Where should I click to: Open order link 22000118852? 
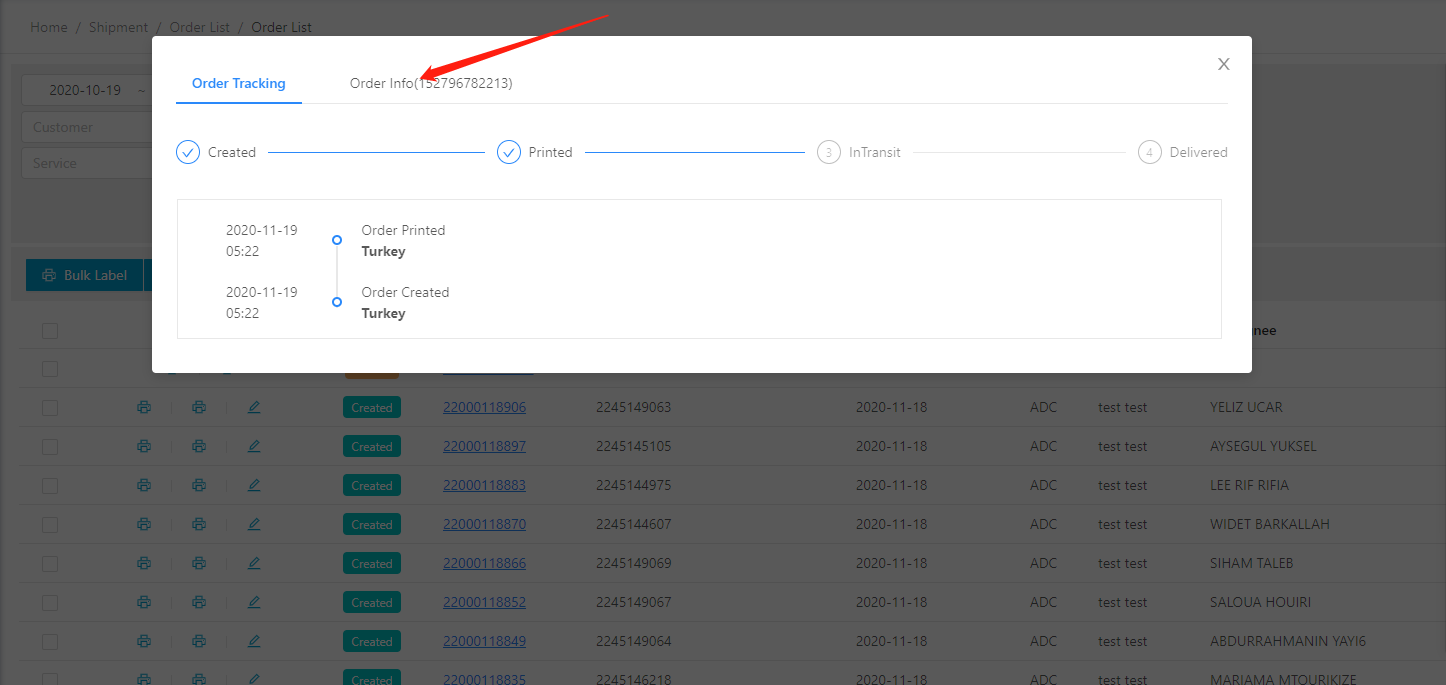[x=484, y=602]
